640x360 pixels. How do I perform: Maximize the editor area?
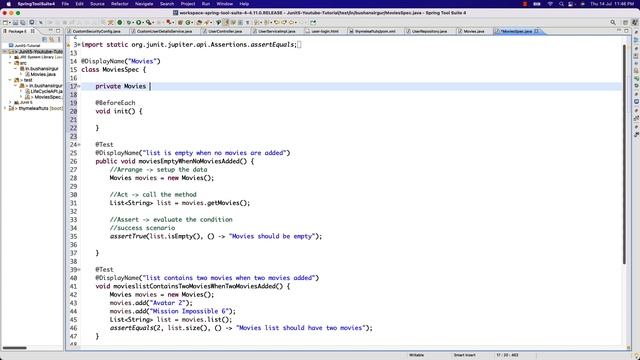tap(626, 31)
